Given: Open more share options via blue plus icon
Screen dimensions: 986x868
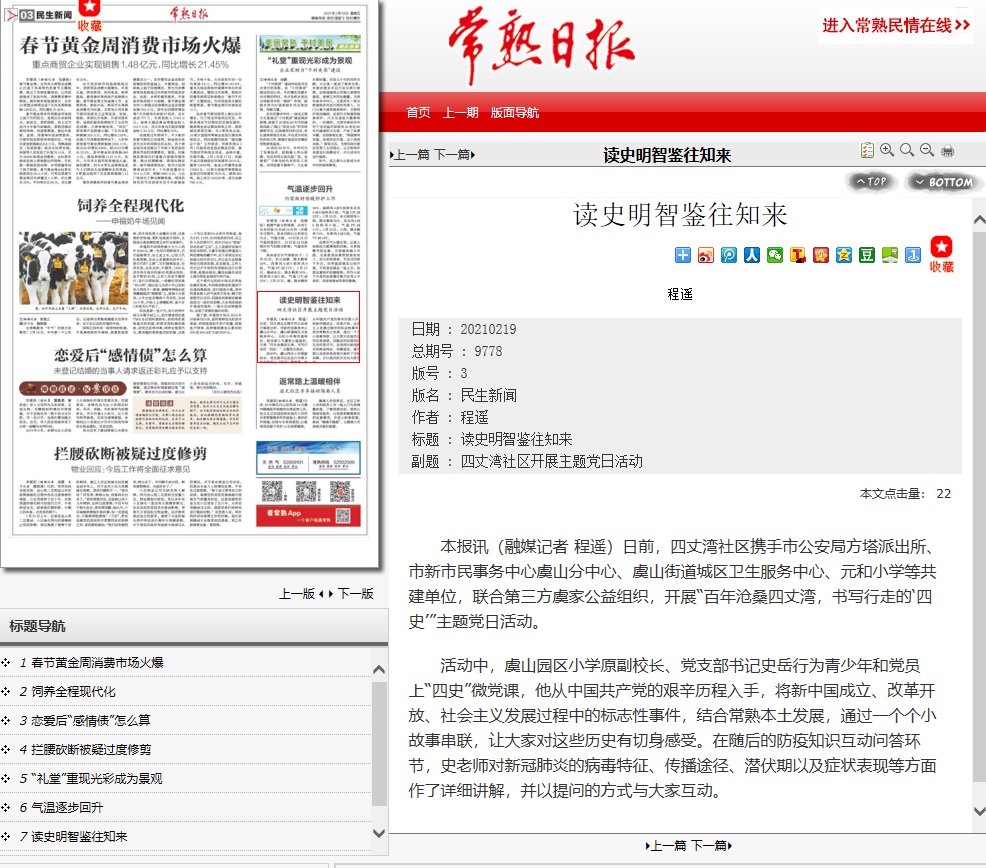Looking at the screenshot, I should tap(683, 255).
